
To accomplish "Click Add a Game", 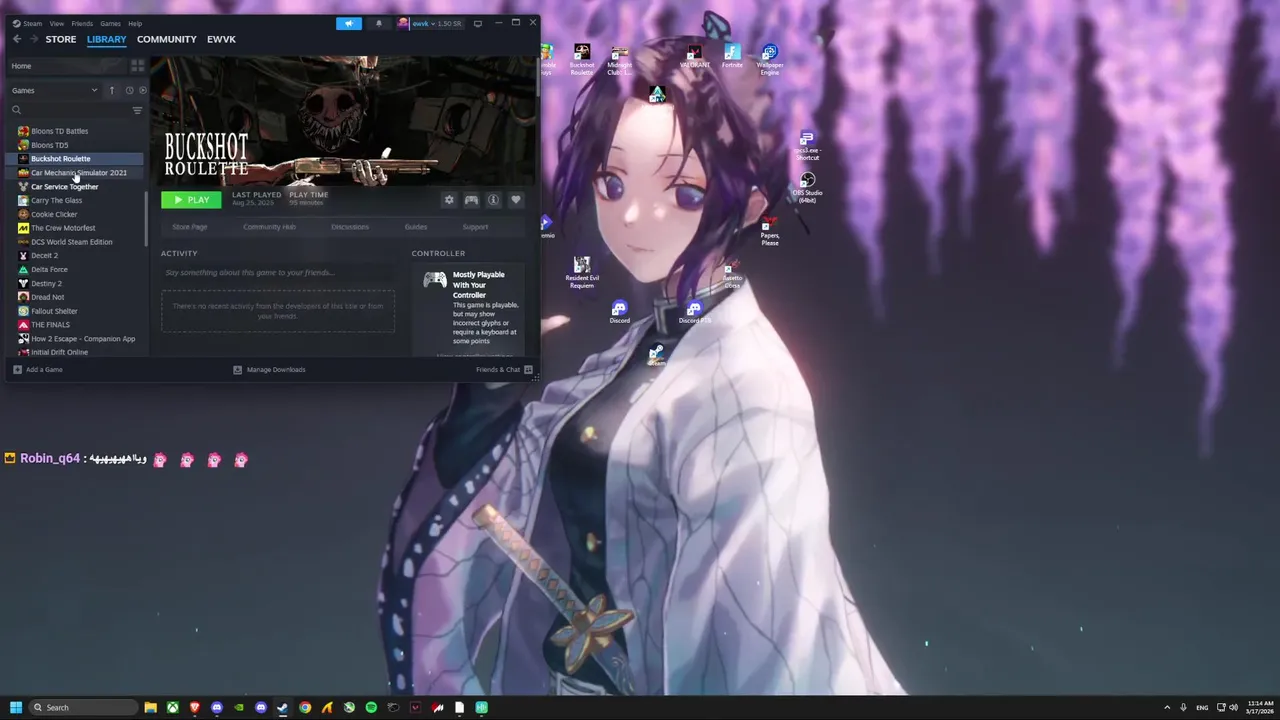I will [x=37, y=370].
